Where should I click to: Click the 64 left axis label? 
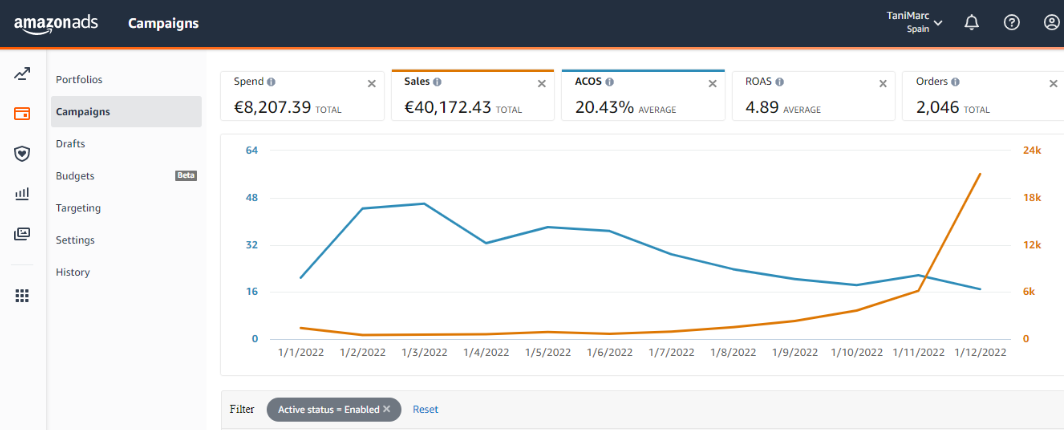tap(251, 151)
